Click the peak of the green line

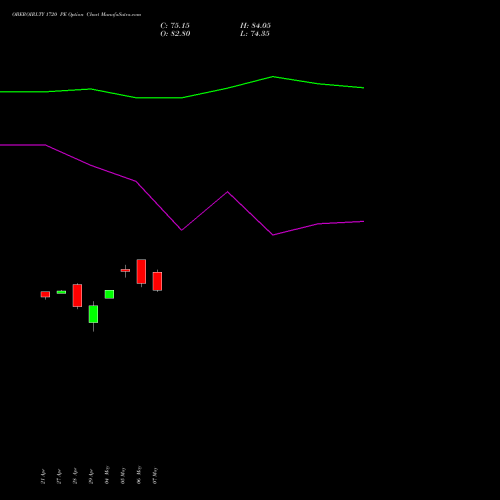[x=273, y=77]
